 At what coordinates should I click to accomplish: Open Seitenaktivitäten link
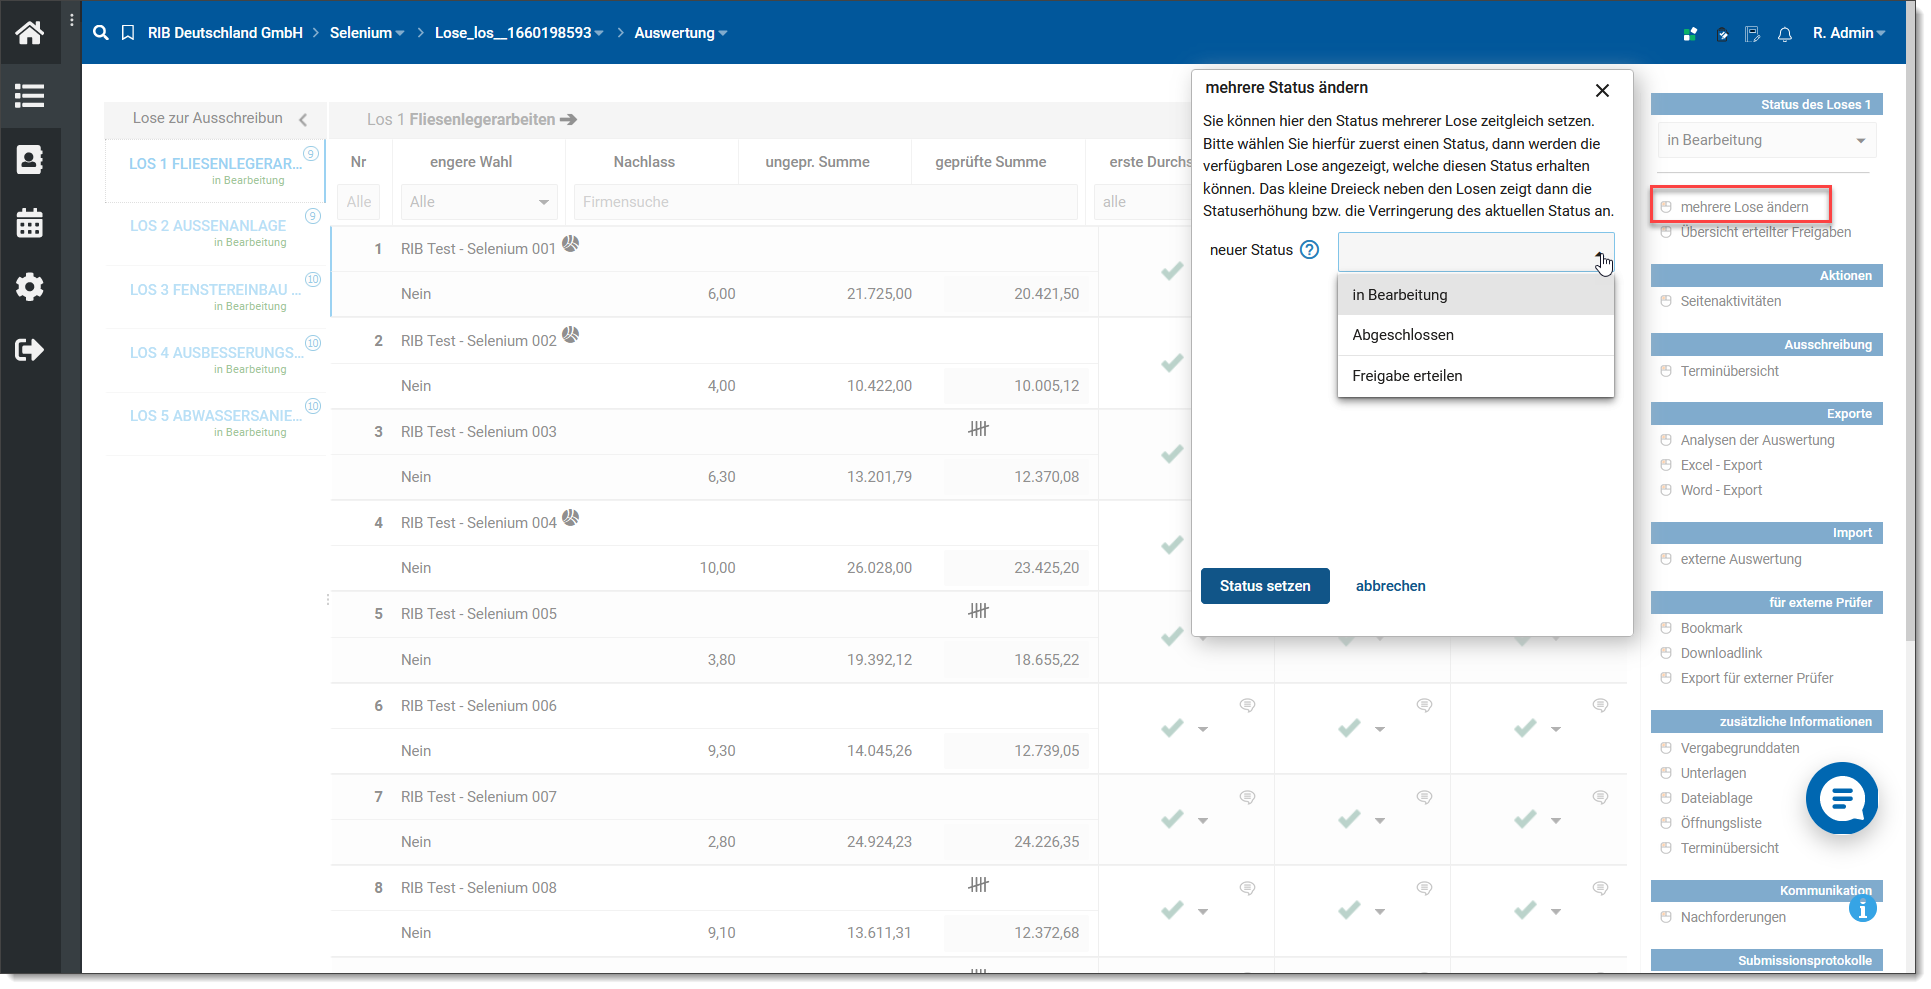pos(1730,301)
